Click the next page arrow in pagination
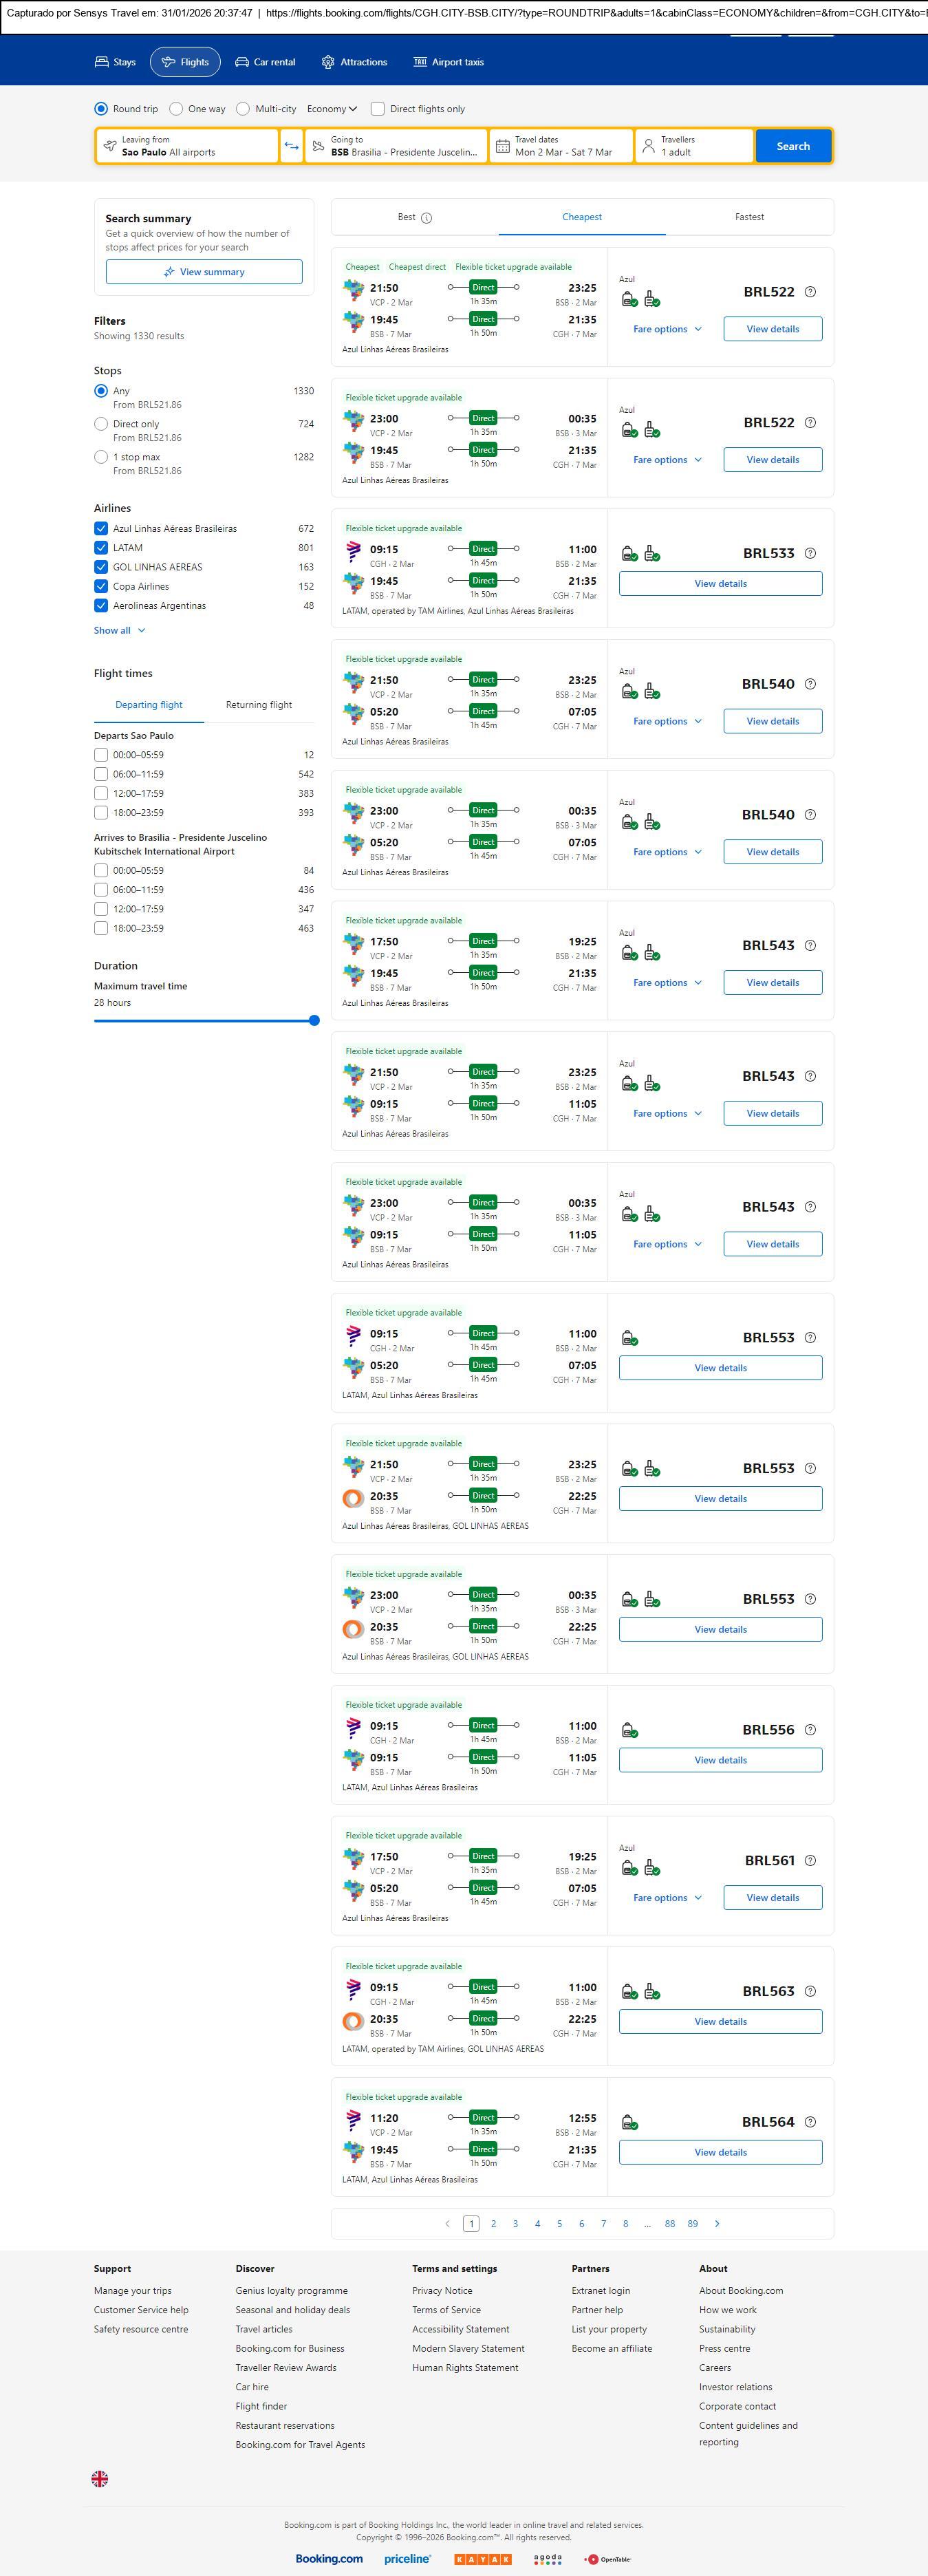928x2576 pixels. click(717, 2223)
